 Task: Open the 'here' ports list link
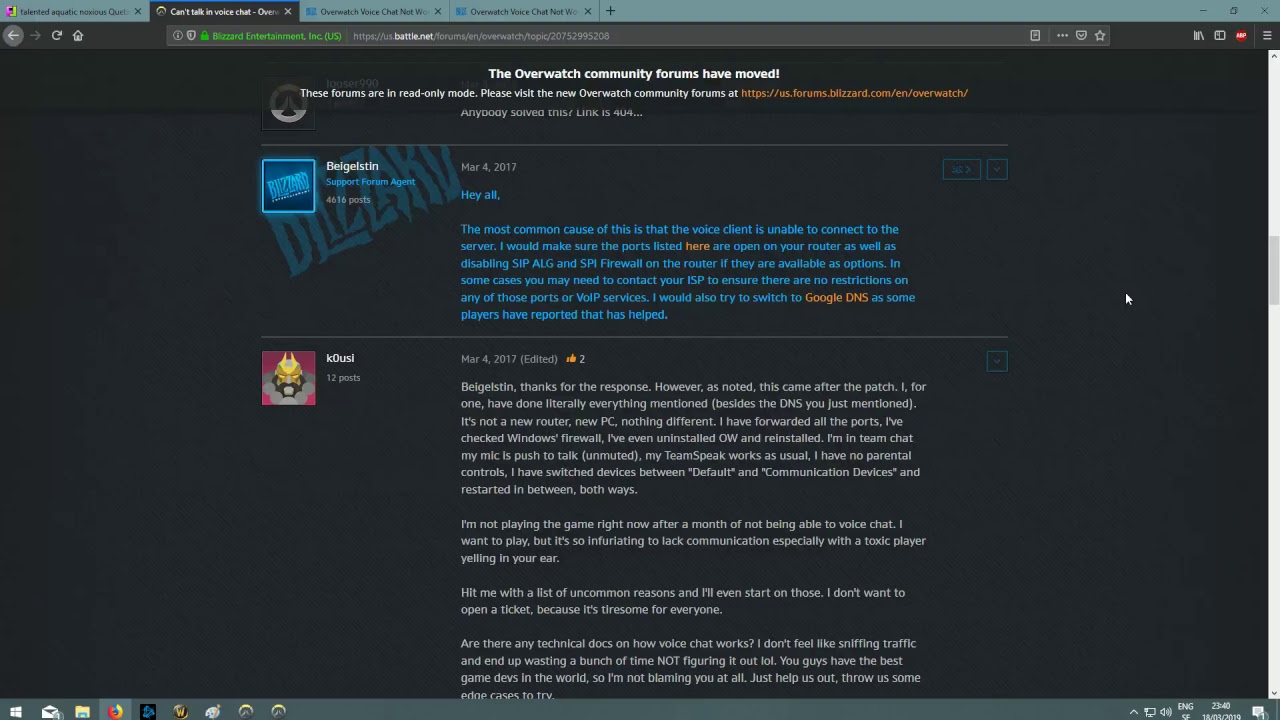[x=697, y=246]
